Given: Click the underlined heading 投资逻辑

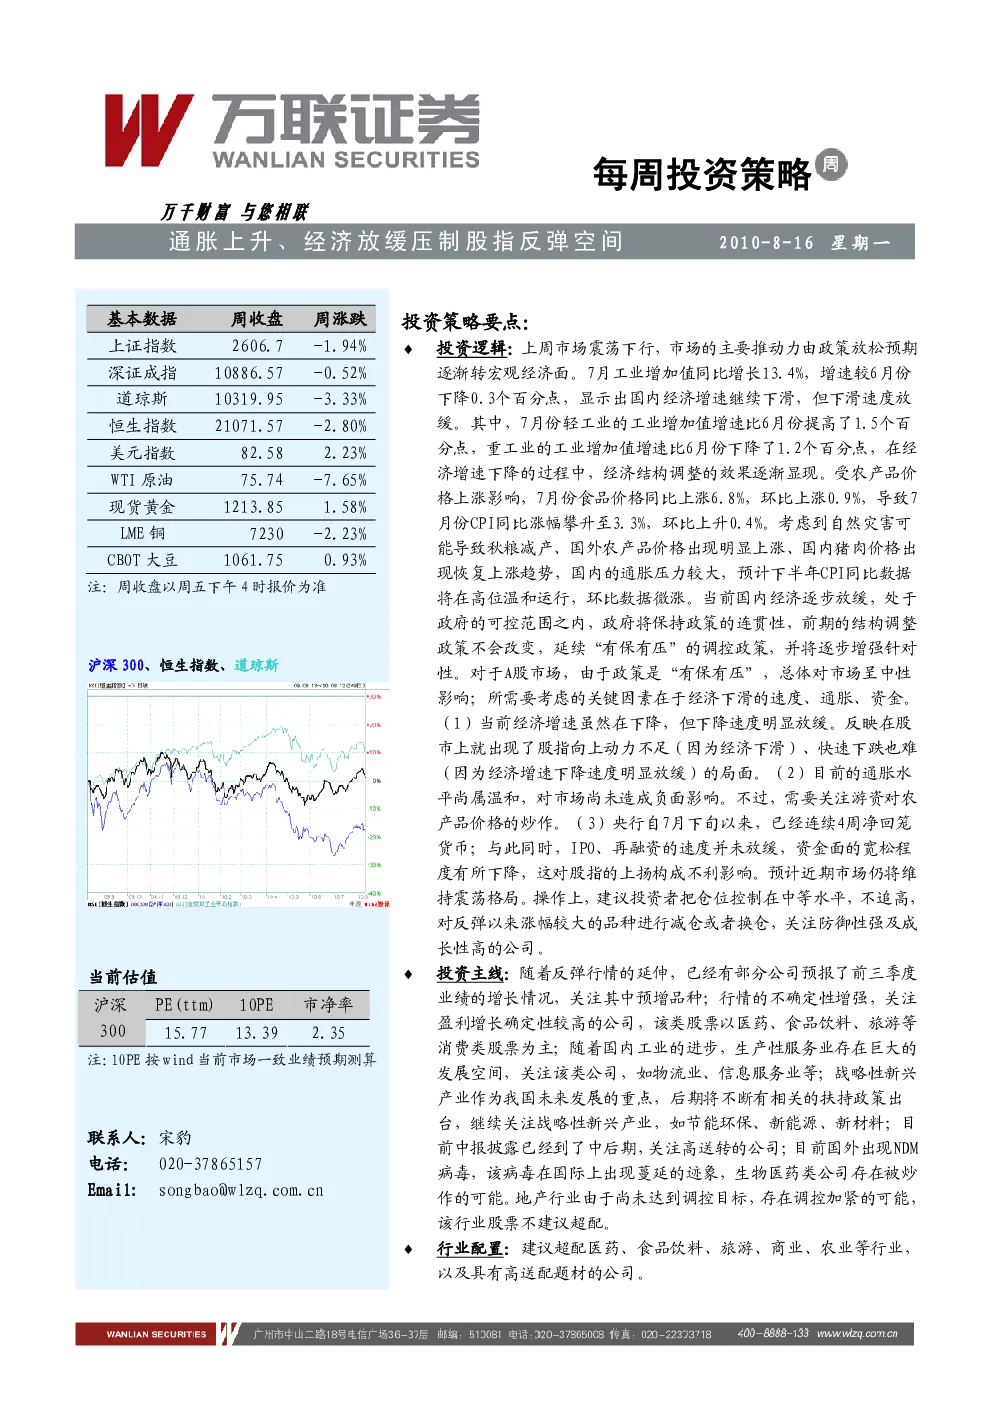Looking at the screenshot, I should tap(471, 348).
